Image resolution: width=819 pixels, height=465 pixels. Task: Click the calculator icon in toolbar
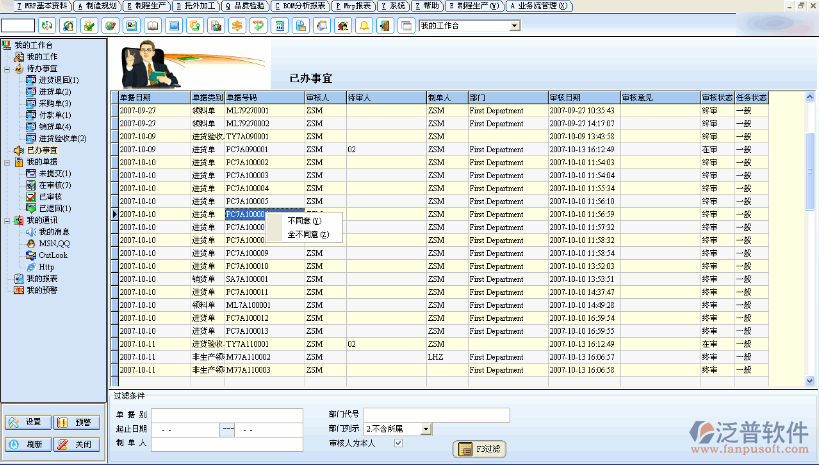point(280,25)
